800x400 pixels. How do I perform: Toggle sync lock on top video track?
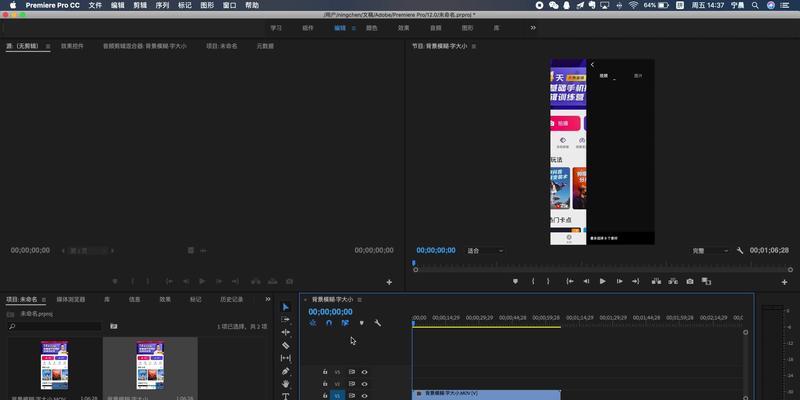[x=352, y=372]
